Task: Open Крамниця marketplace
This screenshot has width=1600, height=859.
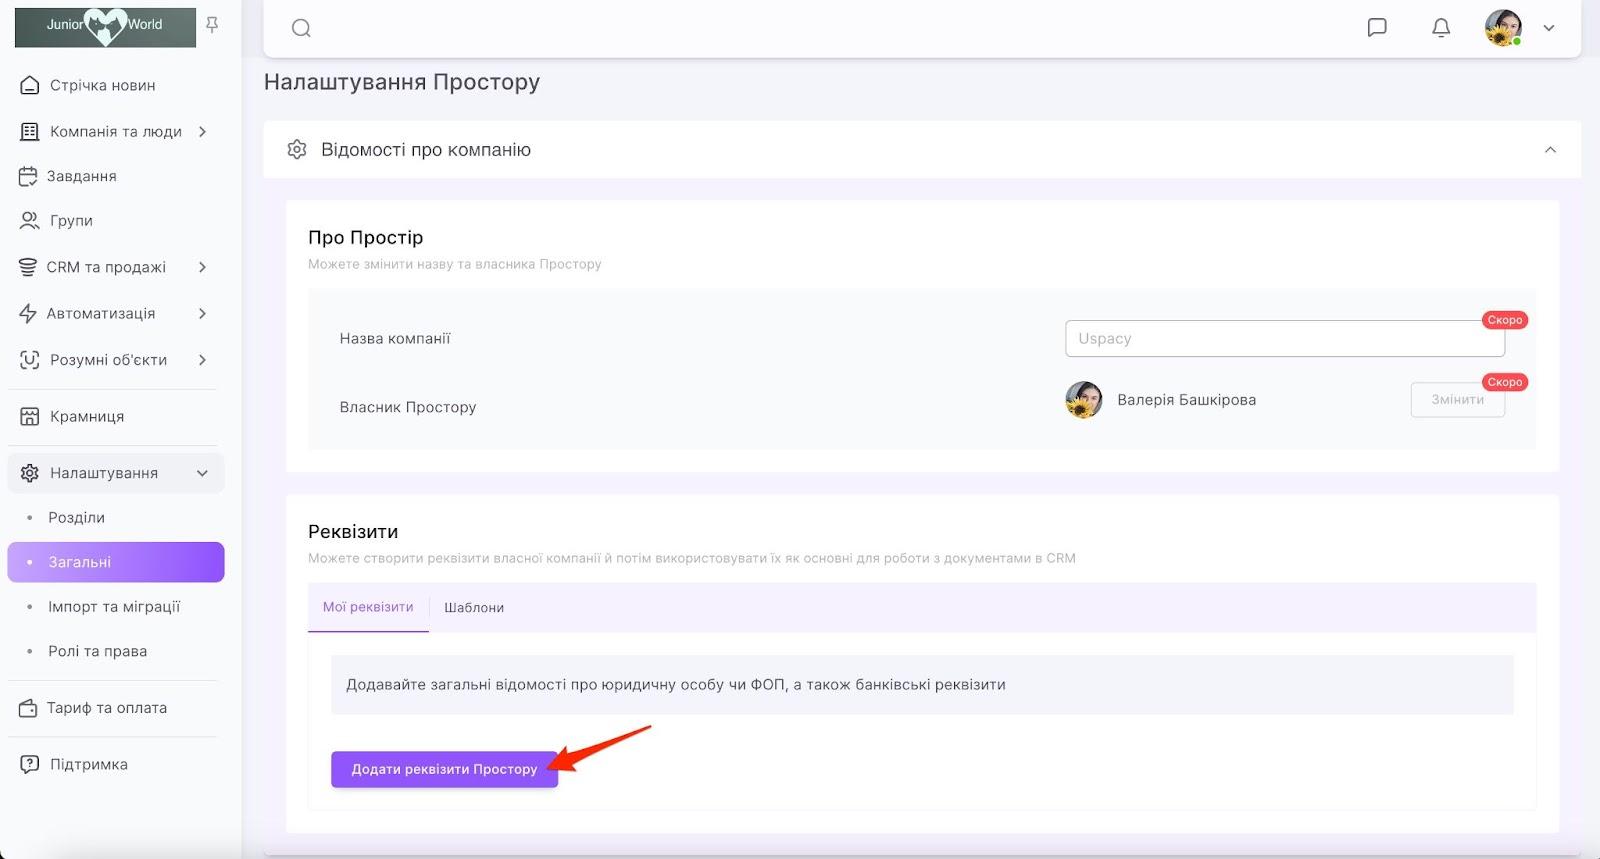Action: (x=87, y=417)
